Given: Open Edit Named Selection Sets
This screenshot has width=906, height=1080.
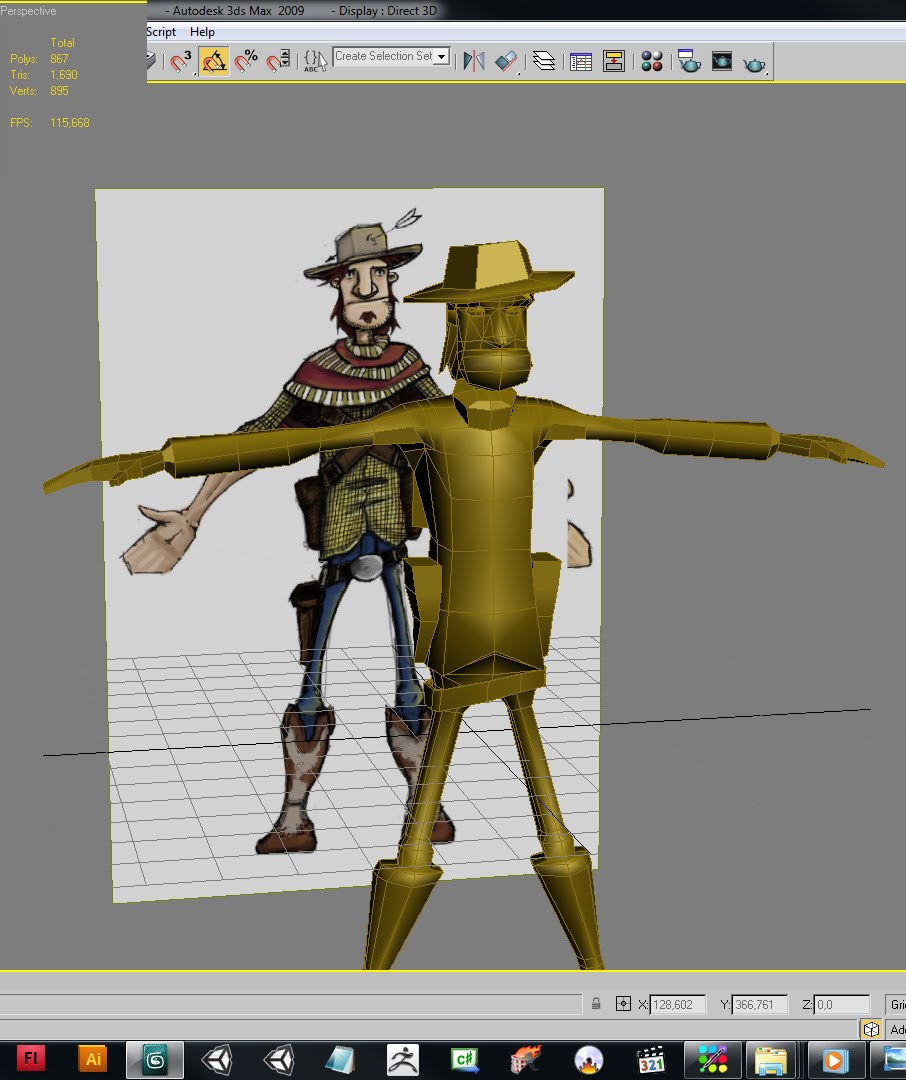Looking at the screenshot, I should tap(315, 61).
